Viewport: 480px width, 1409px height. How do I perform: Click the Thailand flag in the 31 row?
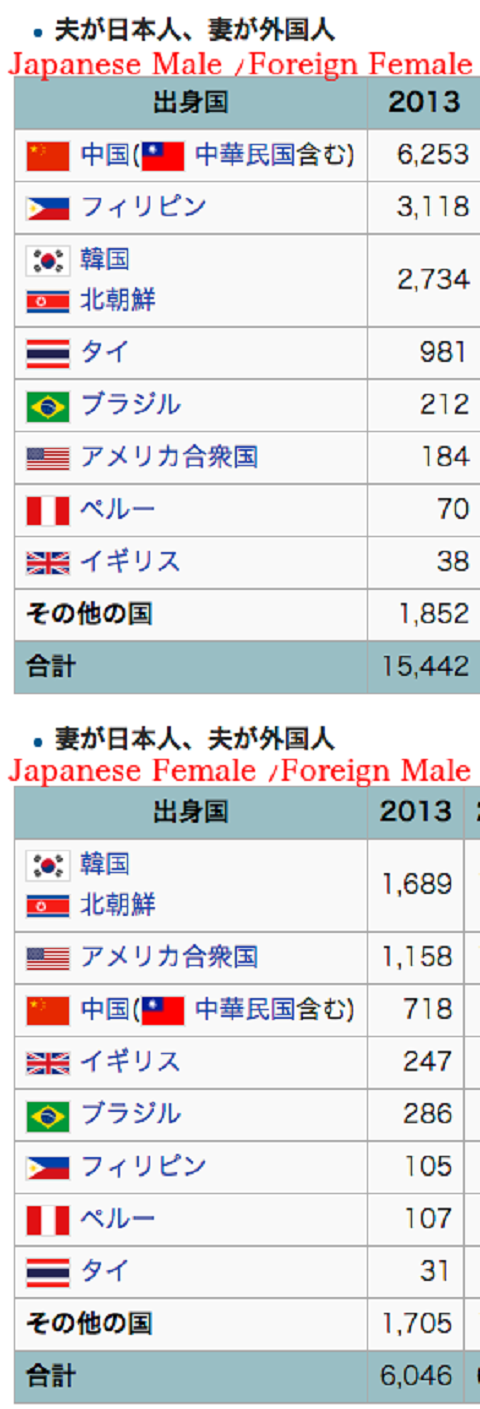[48, 1272]
